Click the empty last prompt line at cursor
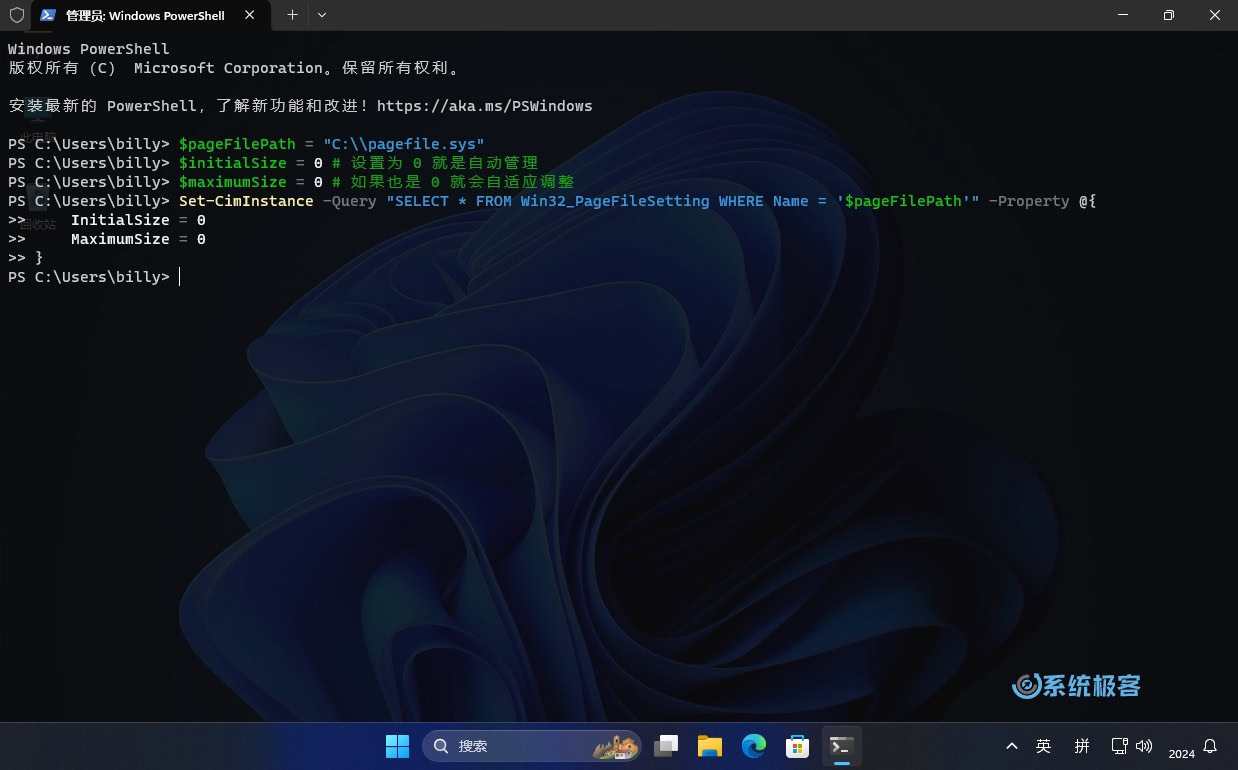Image resolution: width=1238 pixels, height=770 pixels. tap(94, 277)
